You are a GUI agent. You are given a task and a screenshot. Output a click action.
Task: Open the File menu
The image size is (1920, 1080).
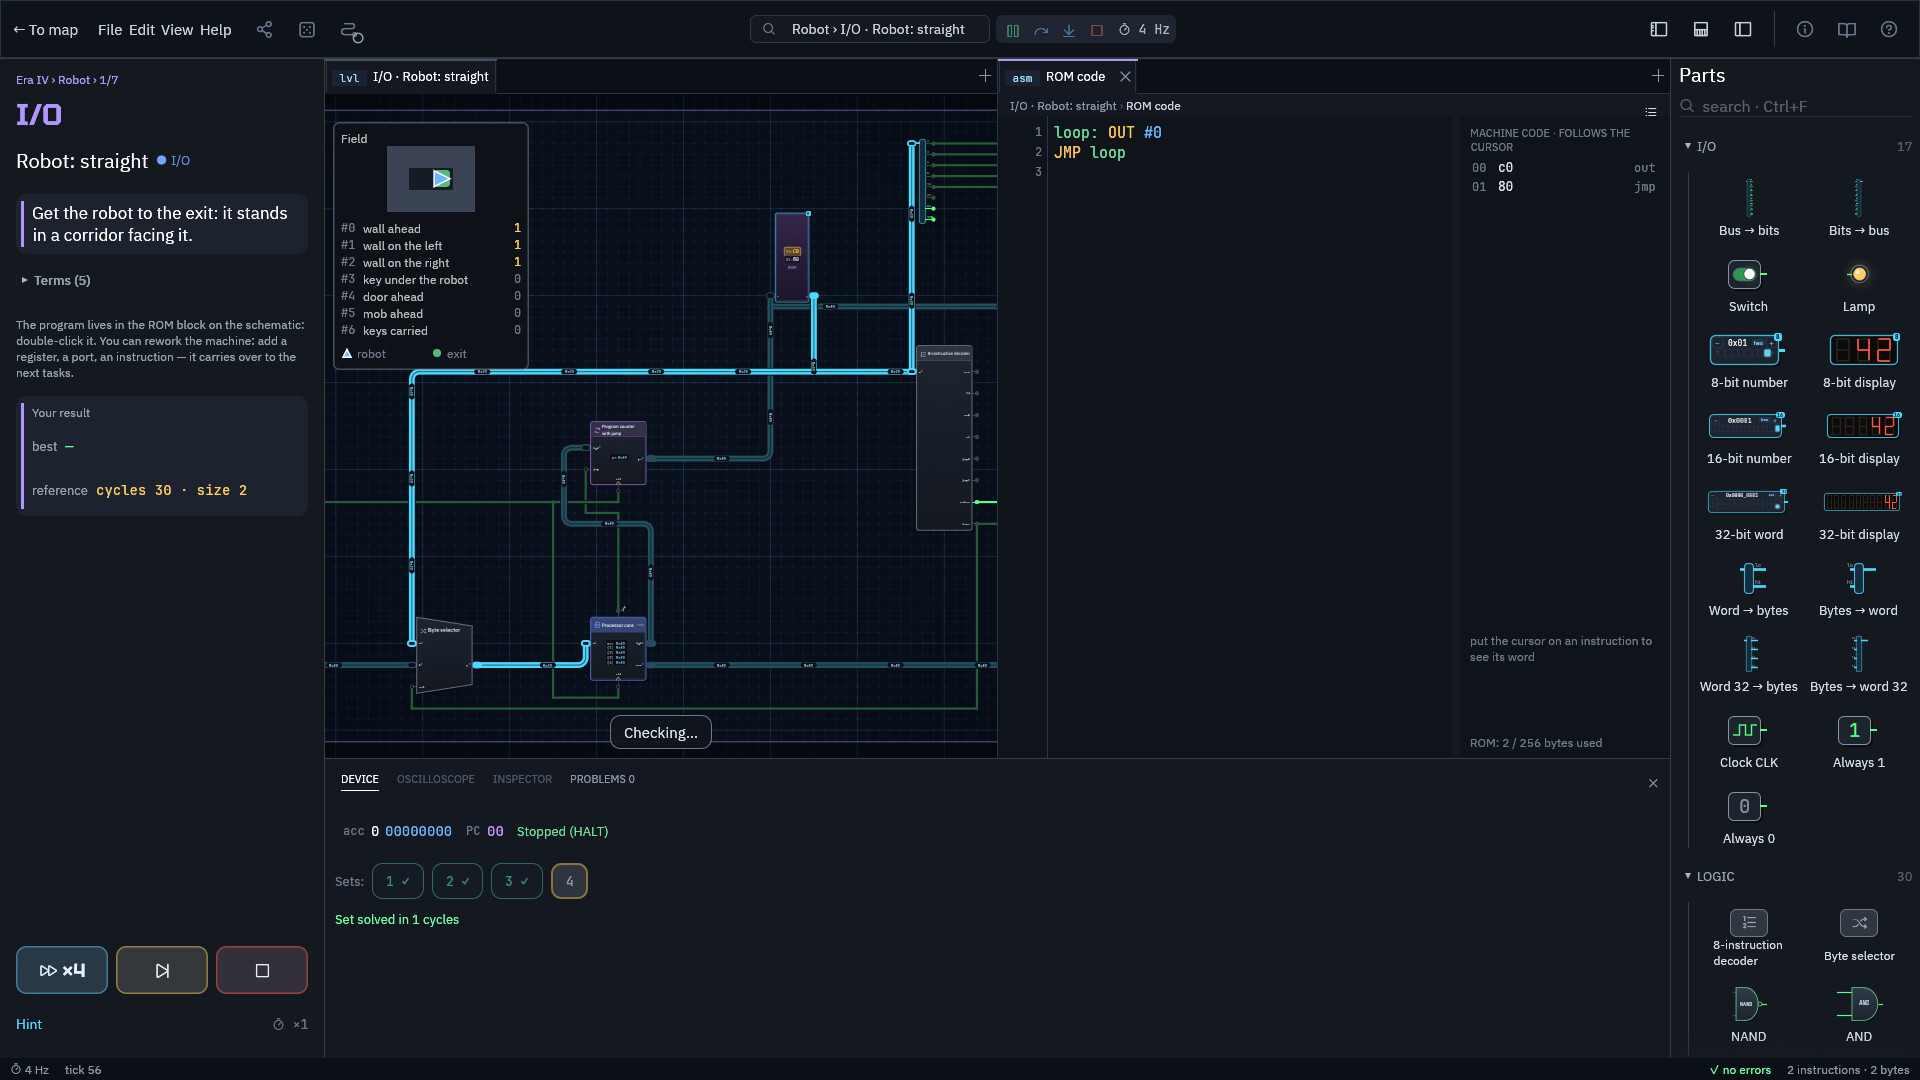[110, 30]
